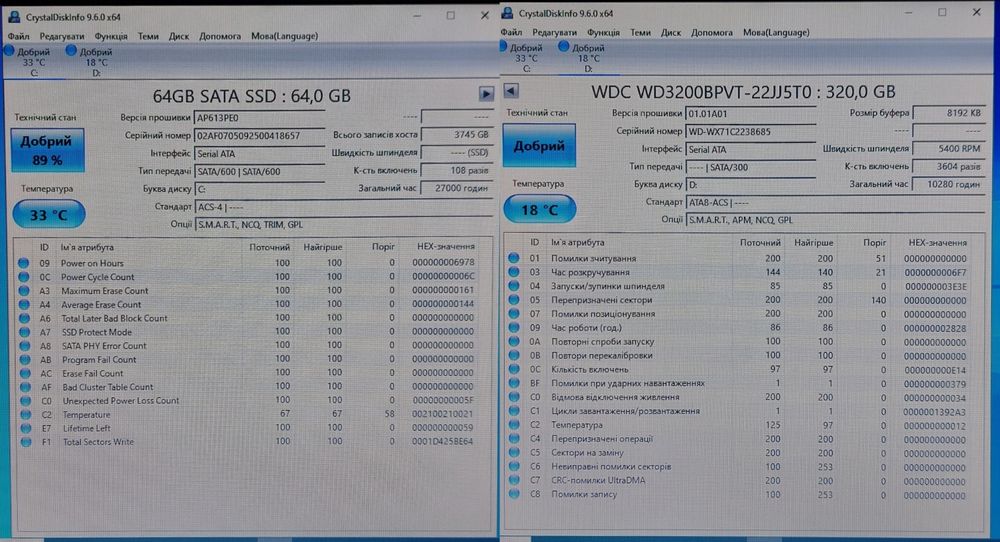Select Цикли завантаження/розвантаження attribute text
The image size is (1000, 542).
[625, 411]
